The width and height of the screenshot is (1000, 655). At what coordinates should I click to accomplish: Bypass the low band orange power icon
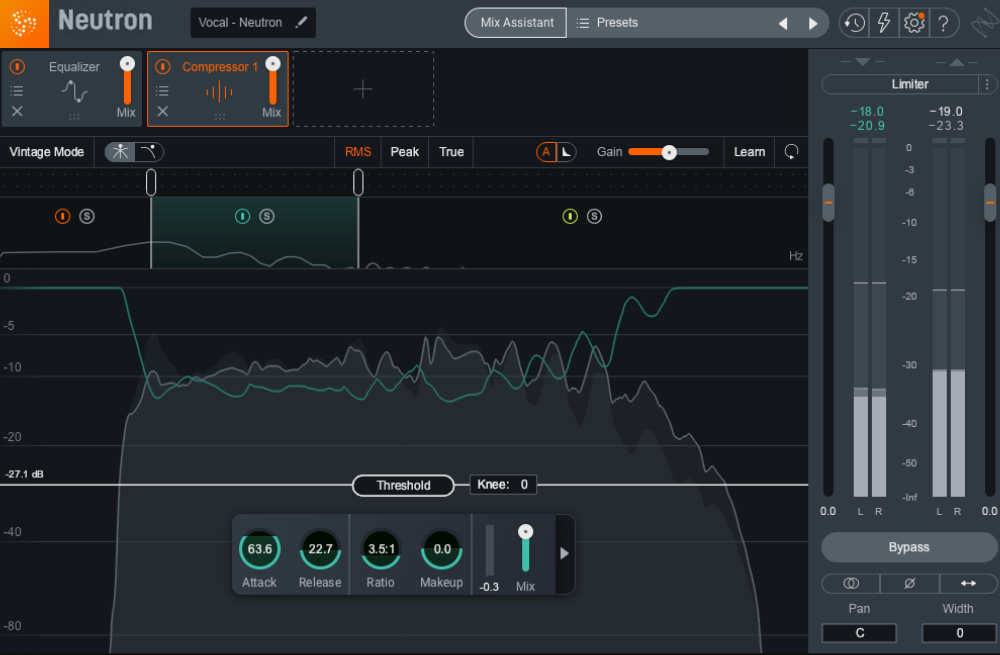(62, 216)
